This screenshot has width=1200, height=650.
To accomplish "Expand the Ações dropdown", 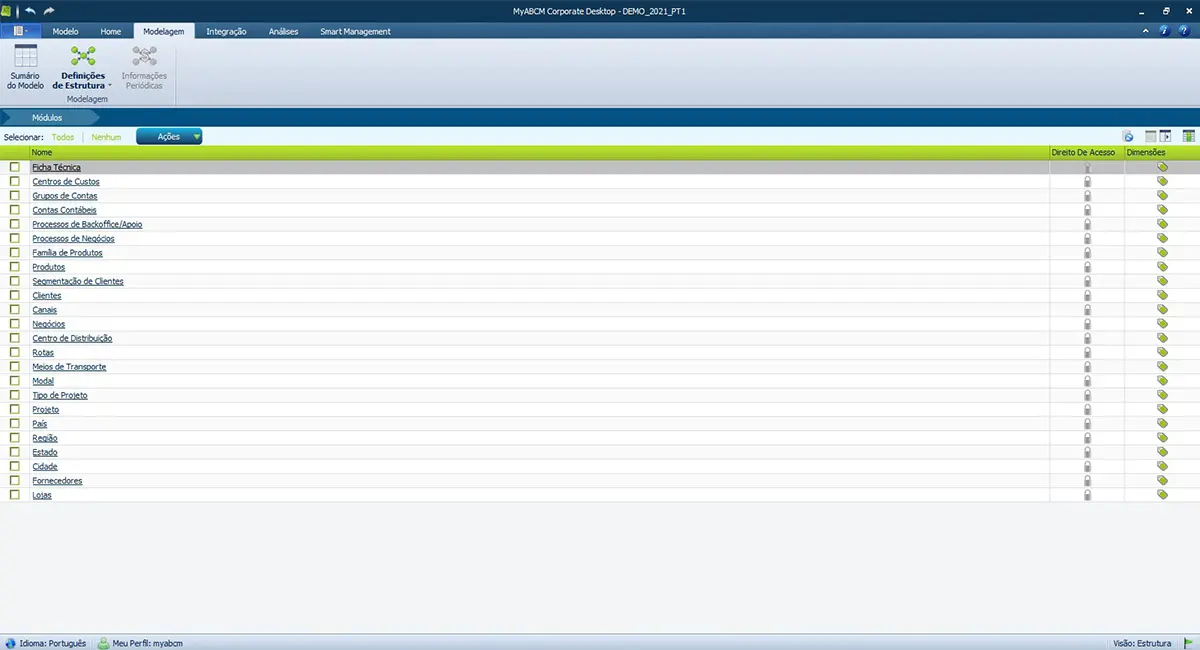I will (169, 137).
